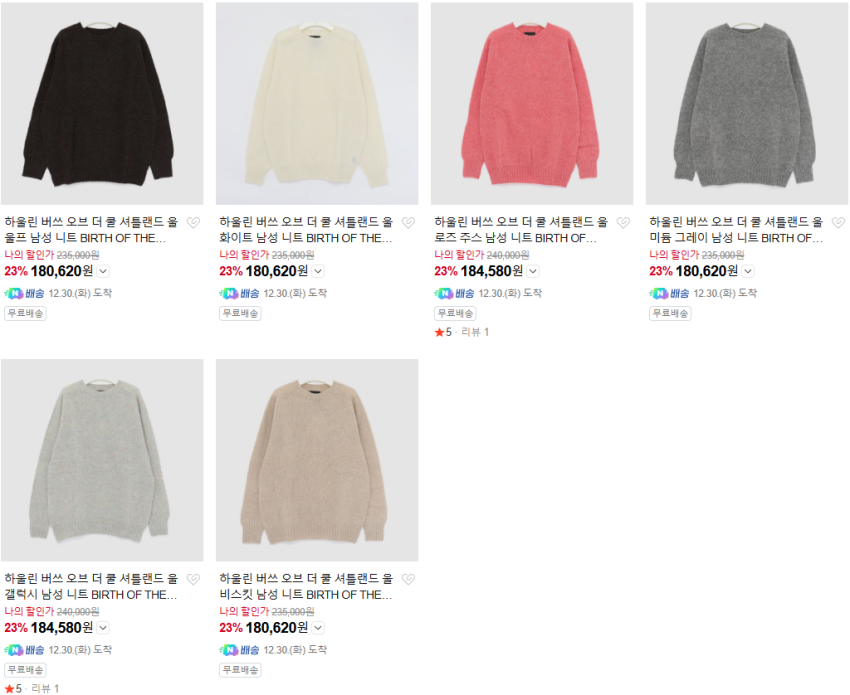
Task: Expand price chevron on 미듐 그레이 knit
Action: (x=748, y=271)
